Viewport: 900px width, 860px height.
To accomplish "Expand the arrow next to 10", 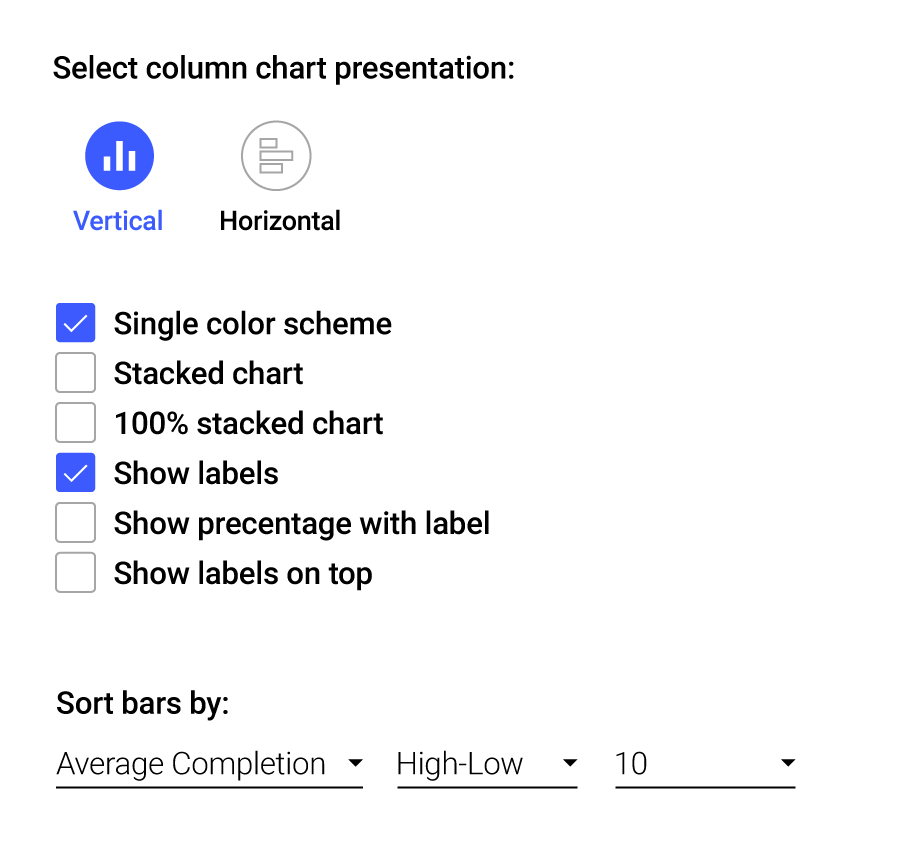I will coord(787,763).
